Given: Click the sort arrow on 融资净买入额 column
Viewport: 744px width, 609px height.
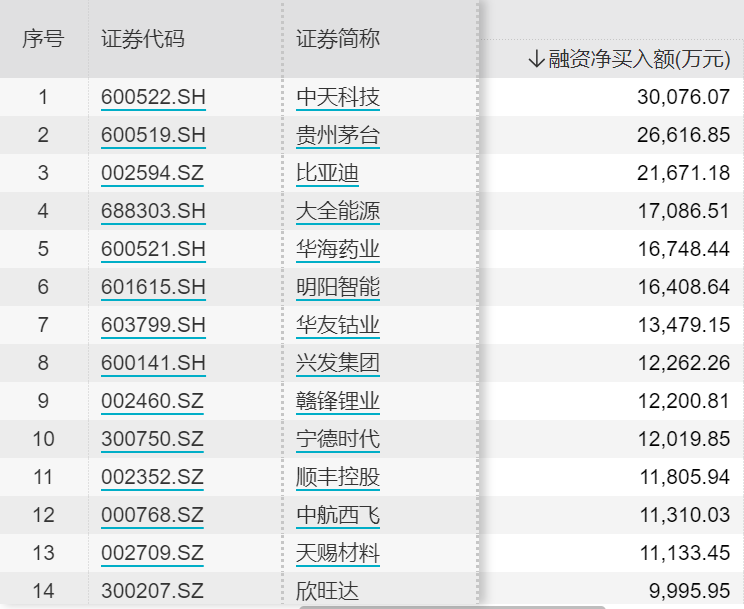Looking at the screenshot, I should pos(536,59).
